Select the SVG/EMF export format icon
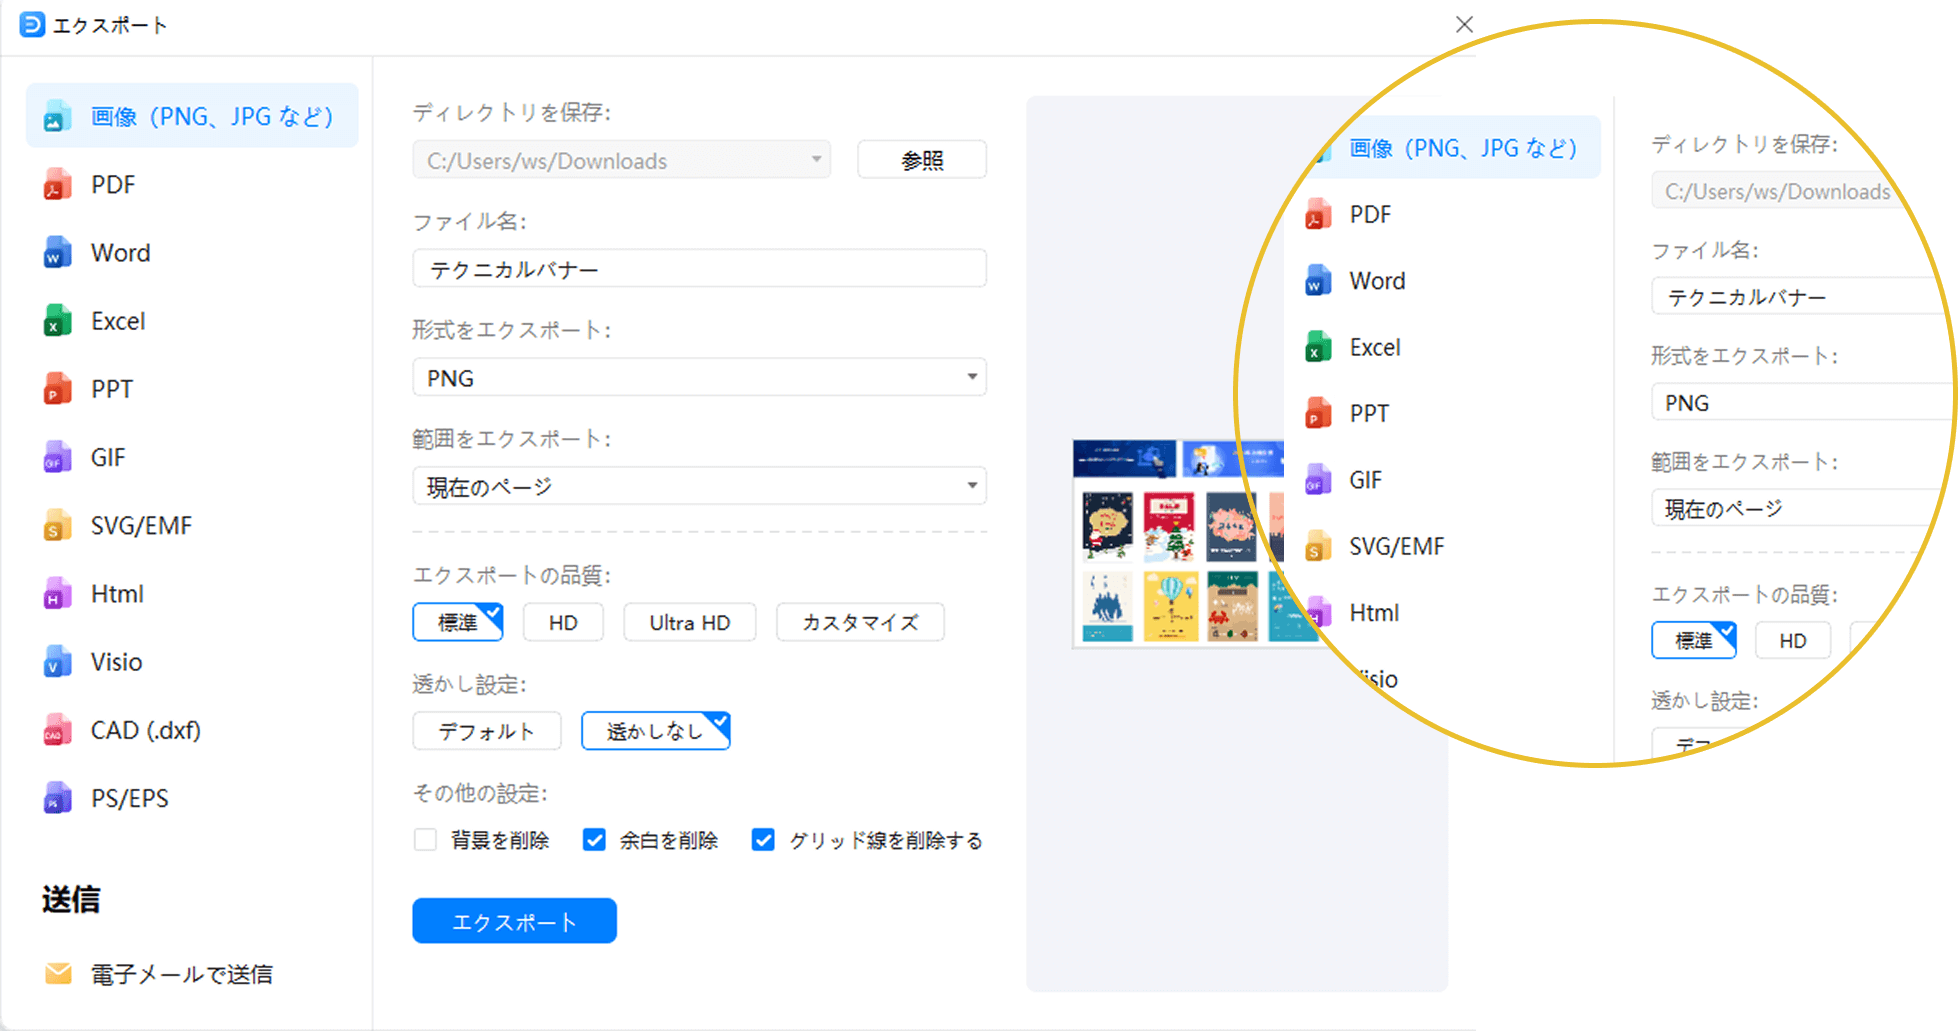The height and width of the screenshot is (1032, 1958). click(x=57, y=524)
